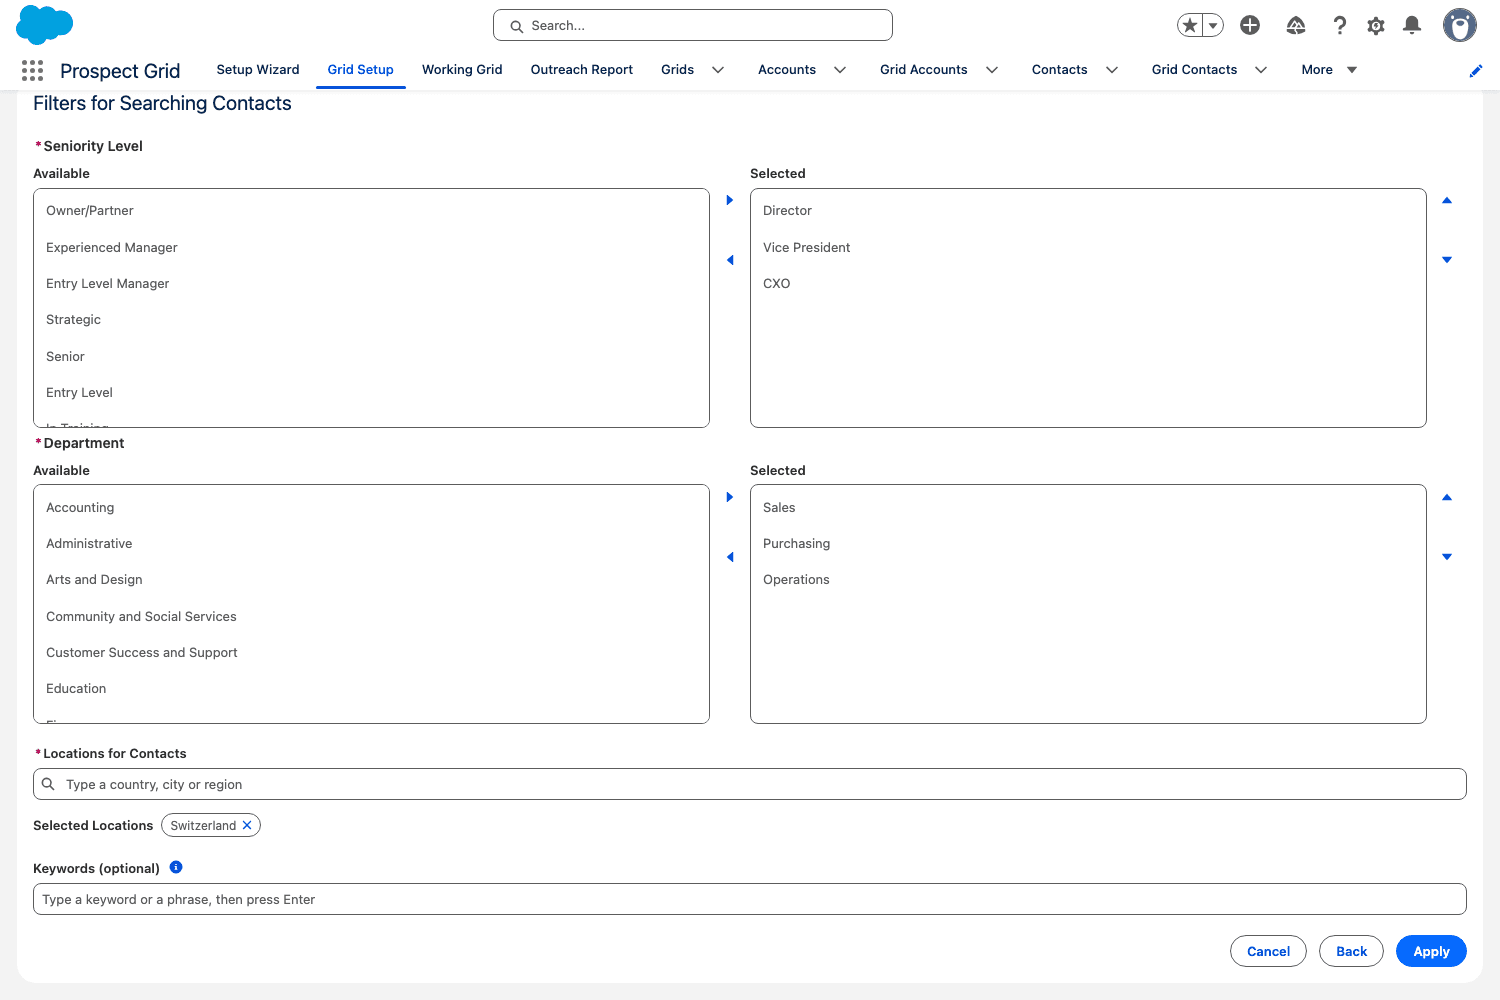Expand the Grid Accounts tab chevron
1500x1000 pixels.
click(992, 70)
